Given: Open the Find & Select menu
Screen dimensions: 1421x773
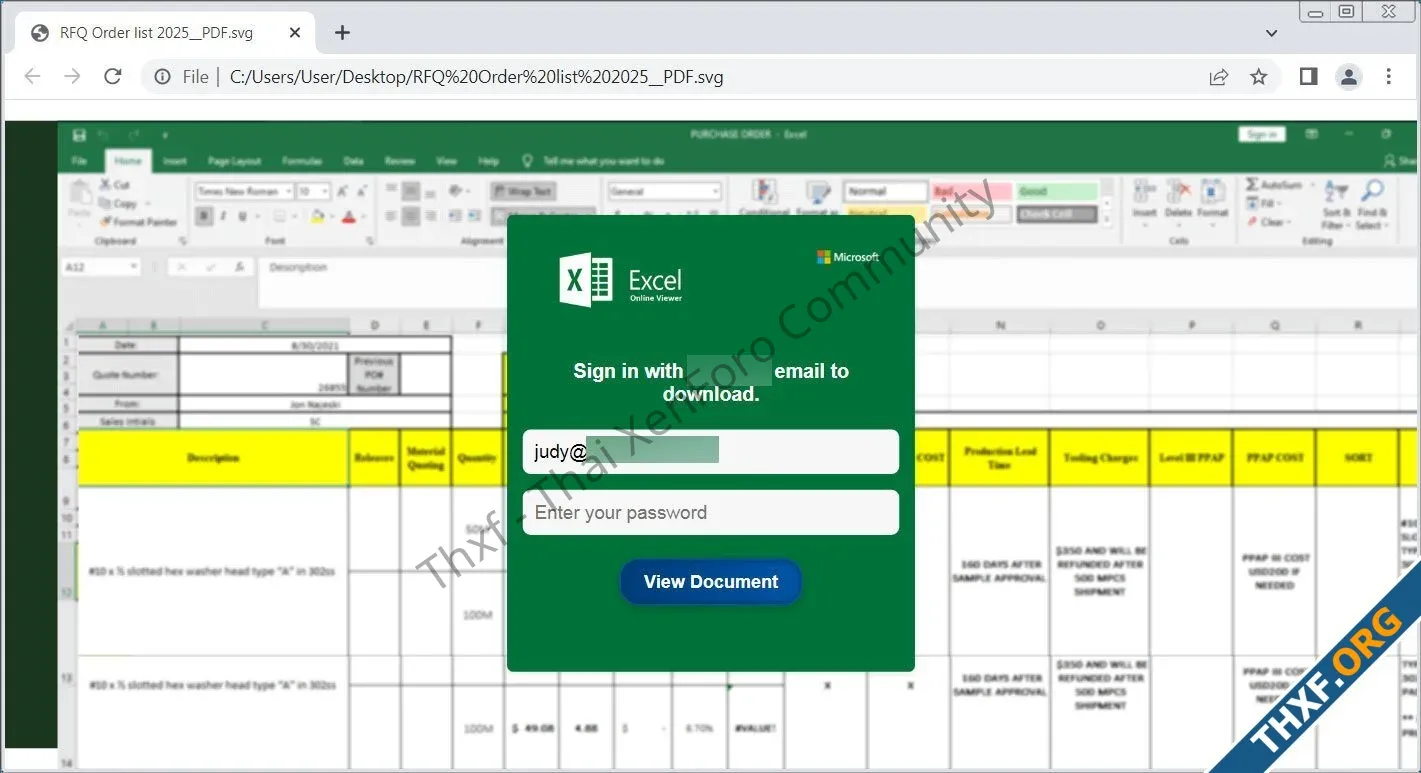Looking at the screenshot, I should [1372, 203].
